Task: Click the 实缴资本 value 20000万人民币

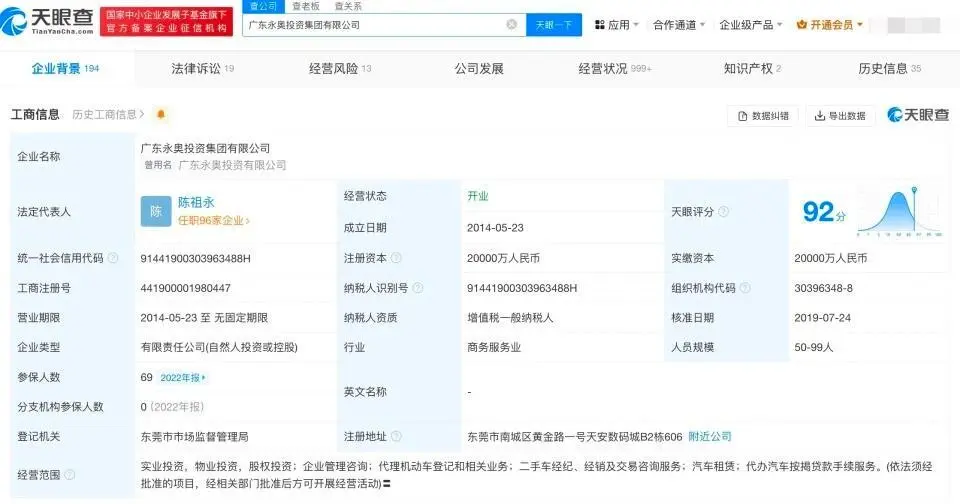Action: (831, 258)
